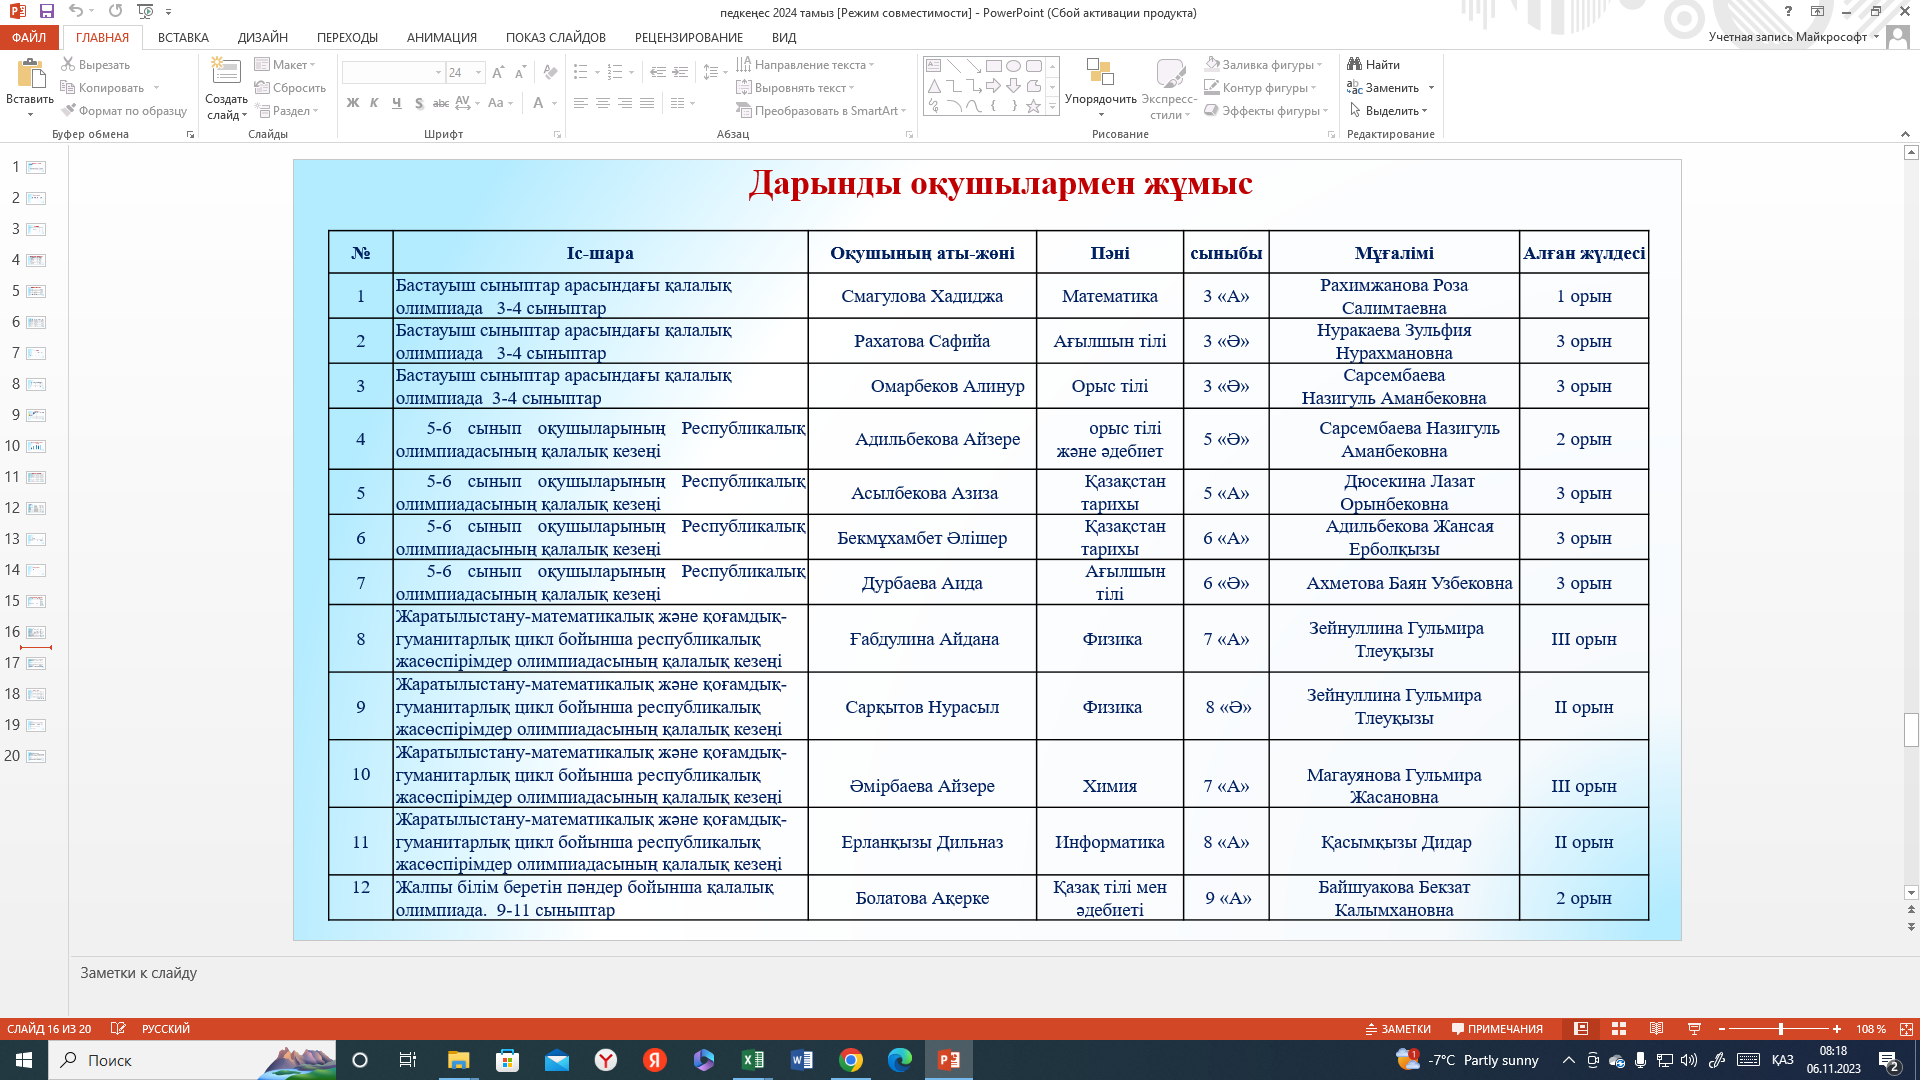Viewport: 1920px width, 1080px height.
Task: Switch to Reading view in status bar
Action: click(1657, 1029)
